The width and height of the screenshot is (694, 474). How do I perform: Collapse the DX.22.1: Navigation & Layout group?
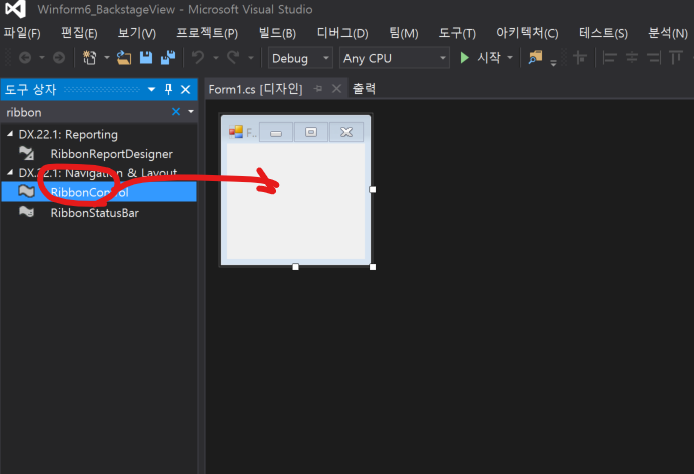tap(10, 172)
